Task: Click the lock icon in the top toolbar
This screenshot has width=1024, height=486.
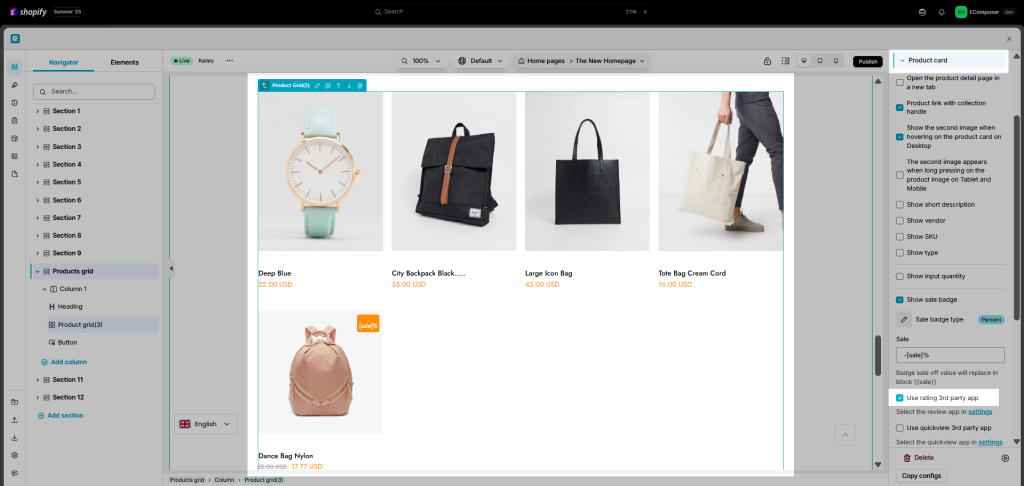Action: (x=767, y=61)
